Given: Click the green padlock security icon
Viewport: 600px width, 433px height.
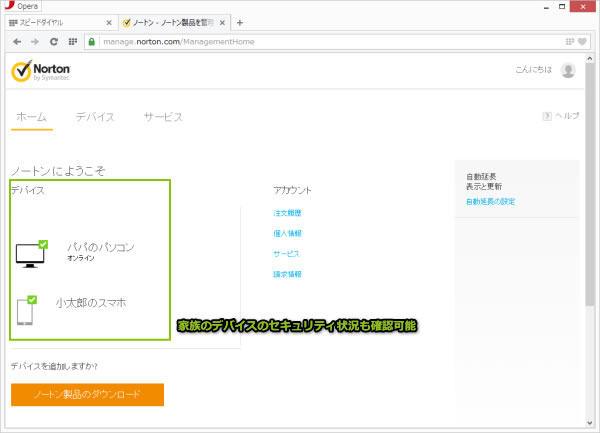Looking at the screenshot, I should 91,42.
